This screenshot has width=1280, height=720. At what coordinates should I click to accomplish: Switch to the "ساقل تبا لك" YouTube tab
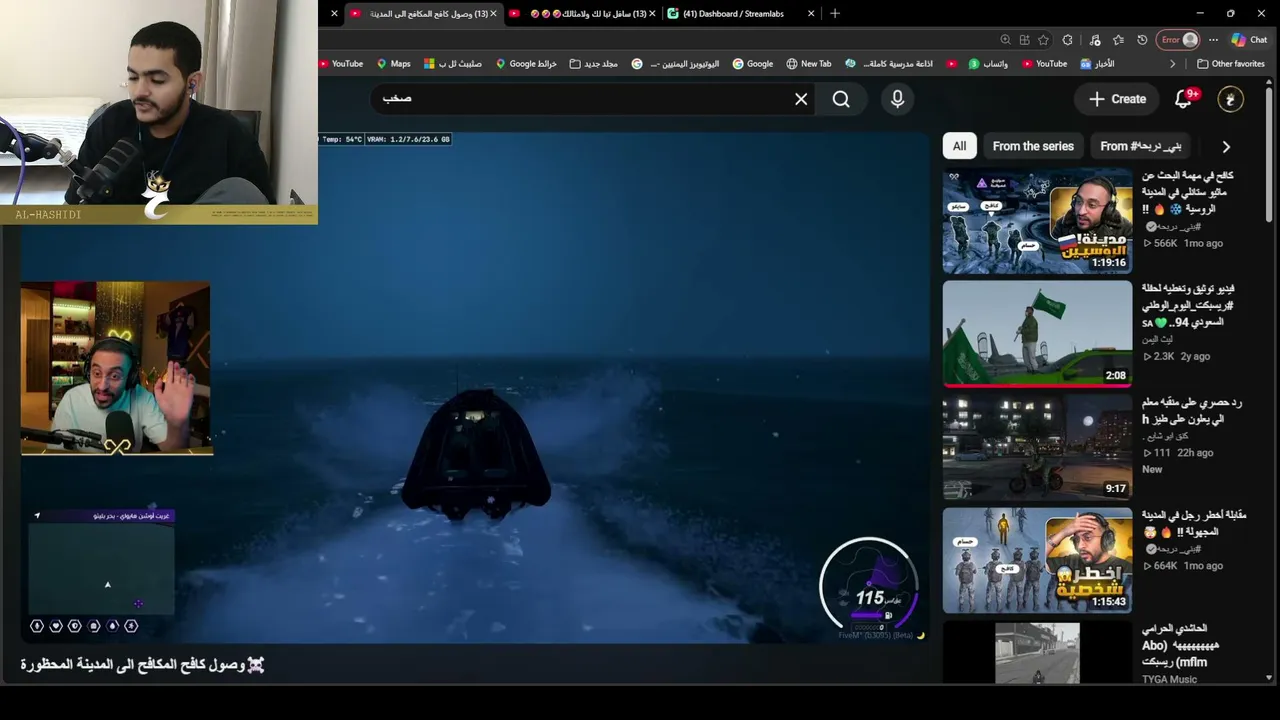point(580,14)
